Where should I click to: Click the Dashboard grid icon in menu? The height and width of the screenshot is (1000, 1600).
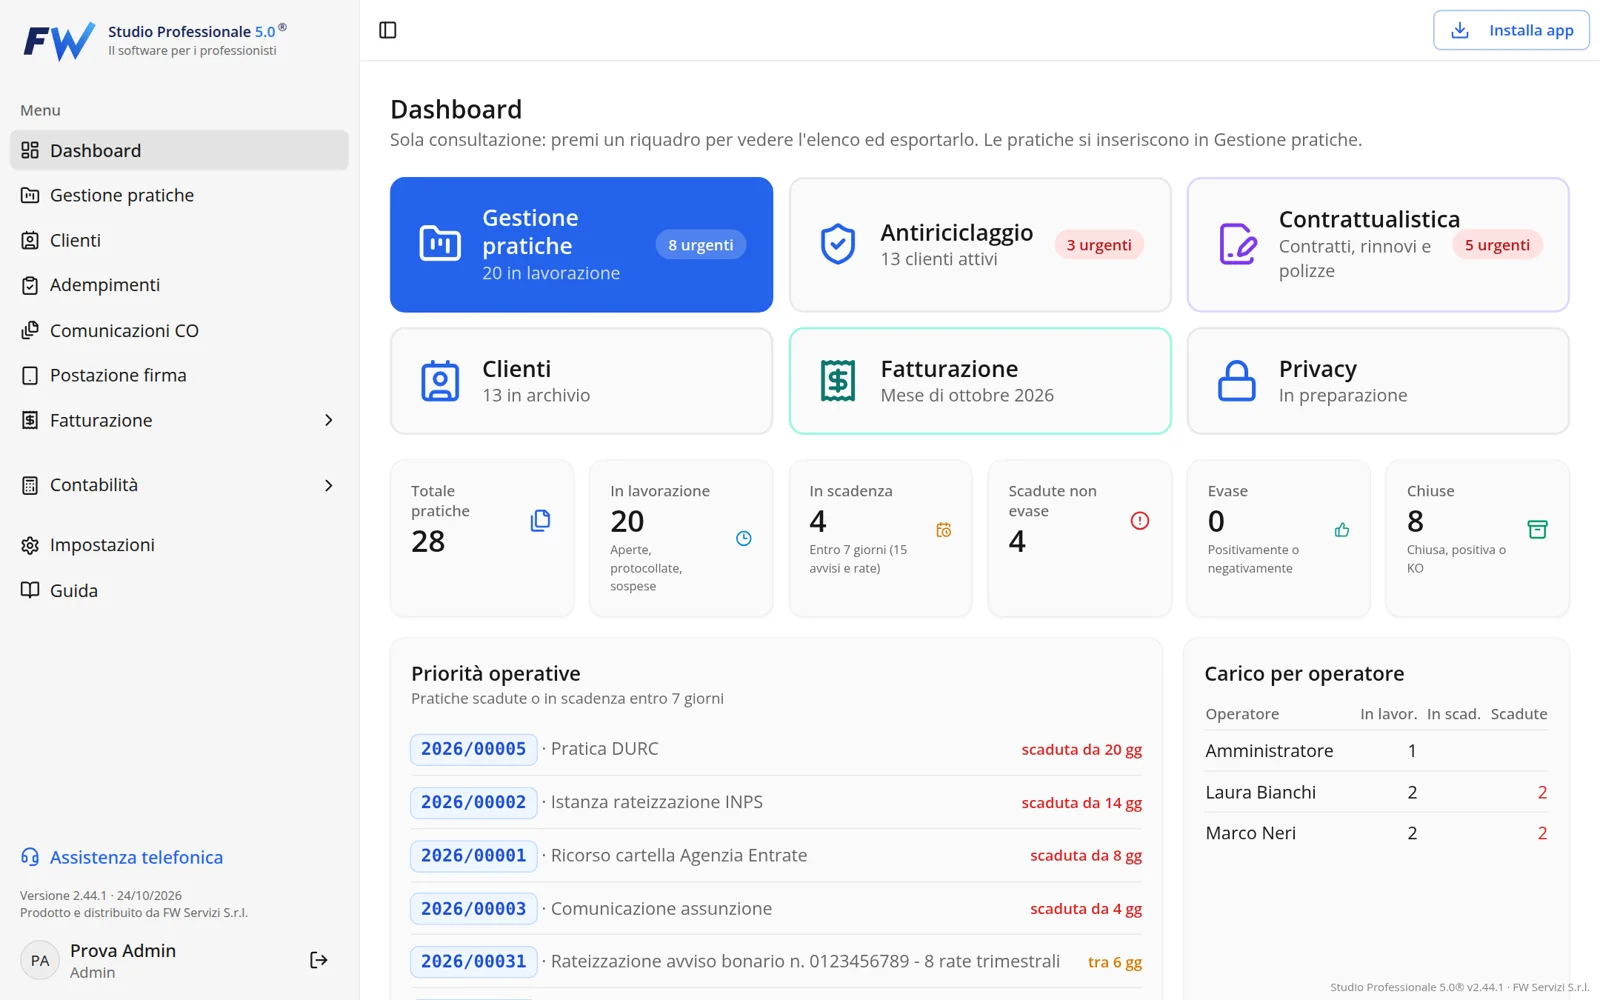pos(30,150)
